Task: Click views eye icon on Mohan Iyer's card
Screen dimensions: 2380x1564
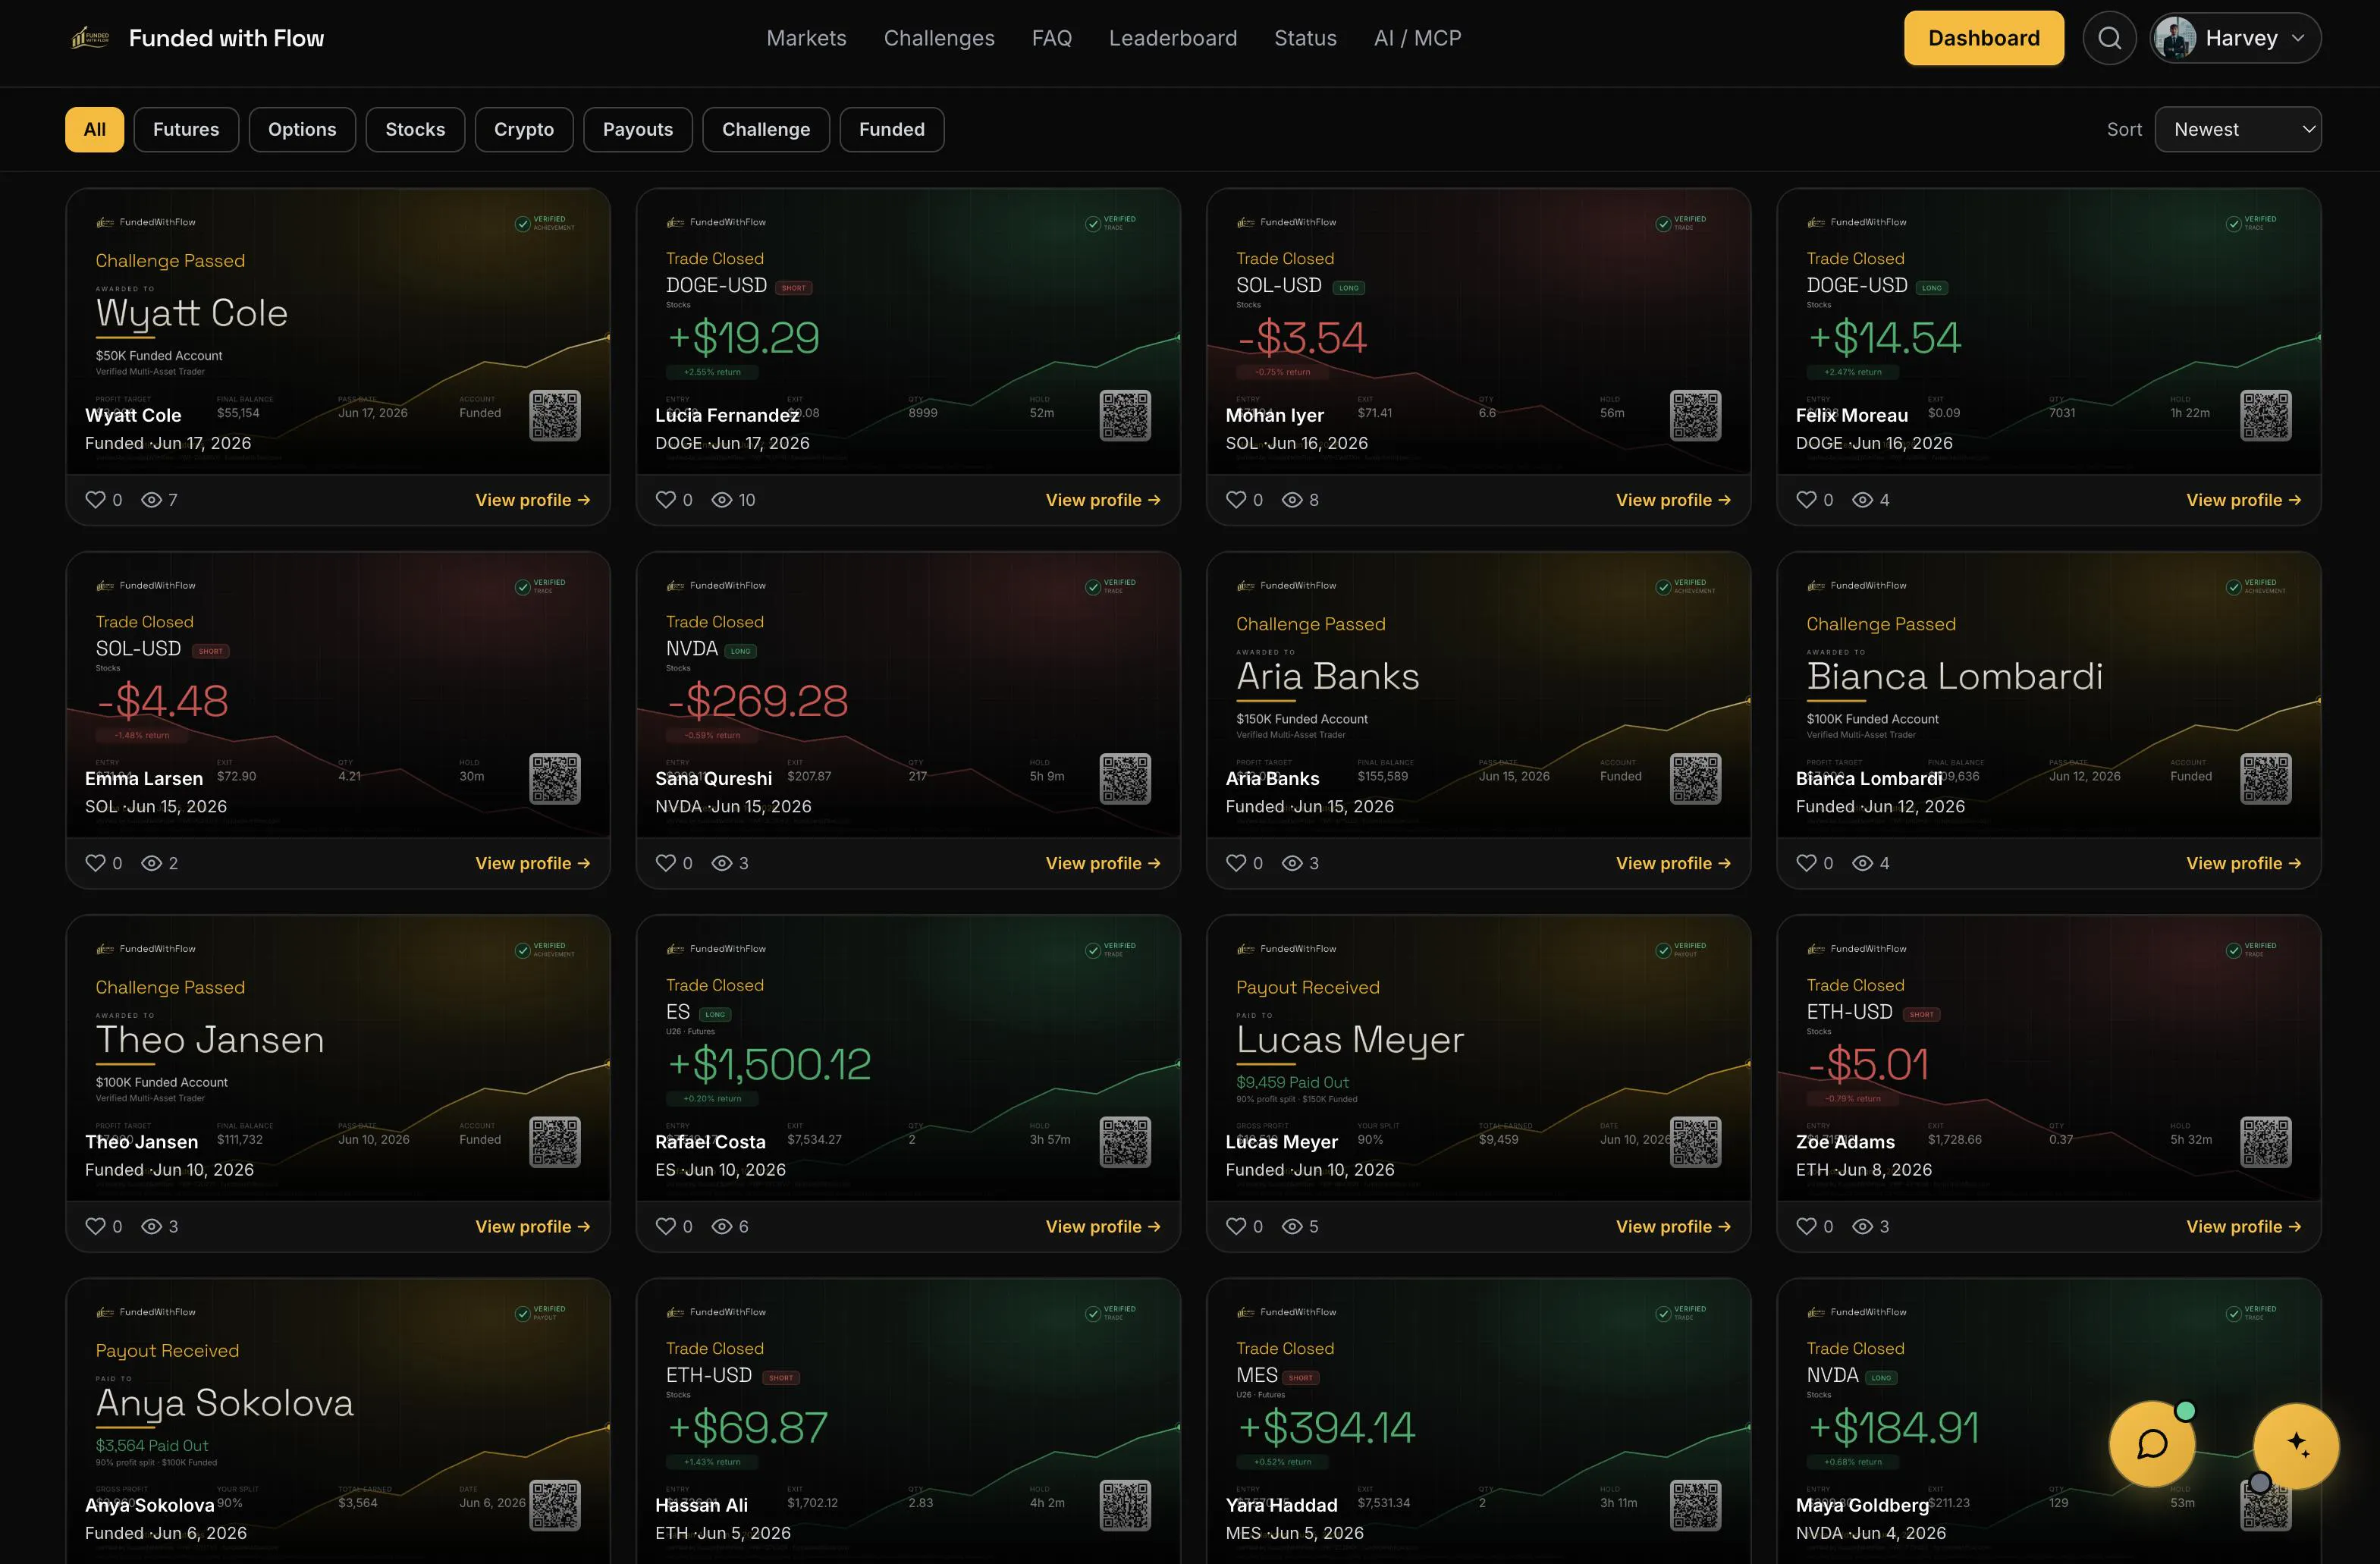Action: tap(1292, 500)
